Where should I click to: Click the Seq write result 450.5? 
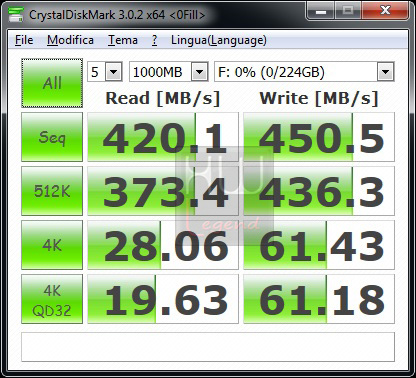tap(319, 137)
